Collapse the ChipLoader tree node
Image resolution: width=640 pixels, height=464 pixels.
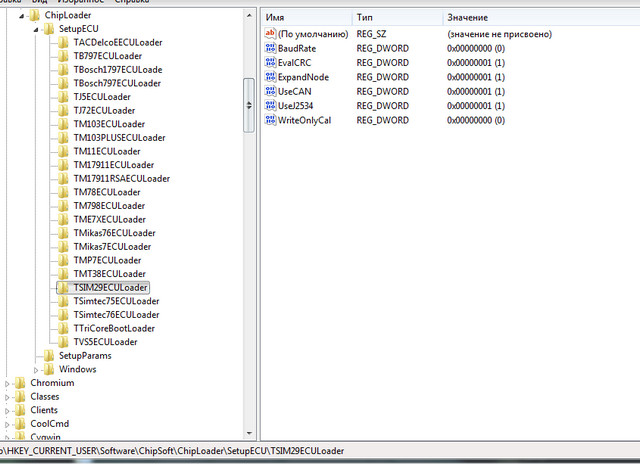click(22, 17)
